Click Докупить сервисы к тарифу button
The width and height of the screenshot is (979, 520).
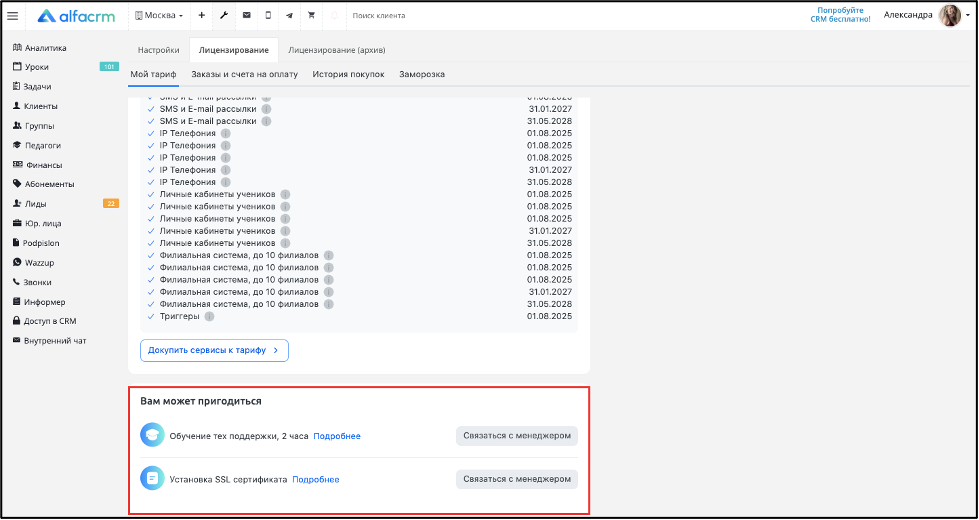[214, 350]
